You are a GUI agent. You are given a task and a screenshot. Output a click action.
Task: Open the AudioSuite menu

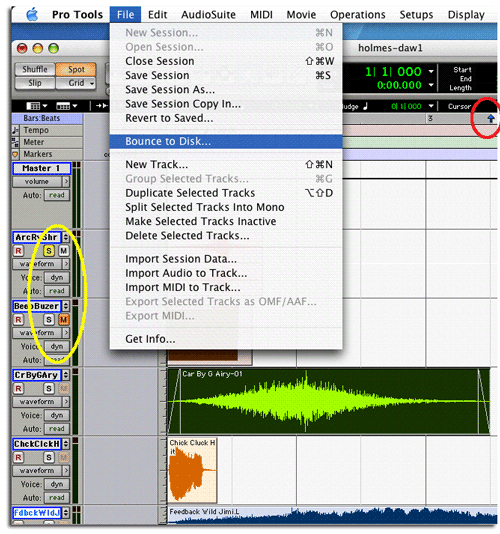[208, 15]
